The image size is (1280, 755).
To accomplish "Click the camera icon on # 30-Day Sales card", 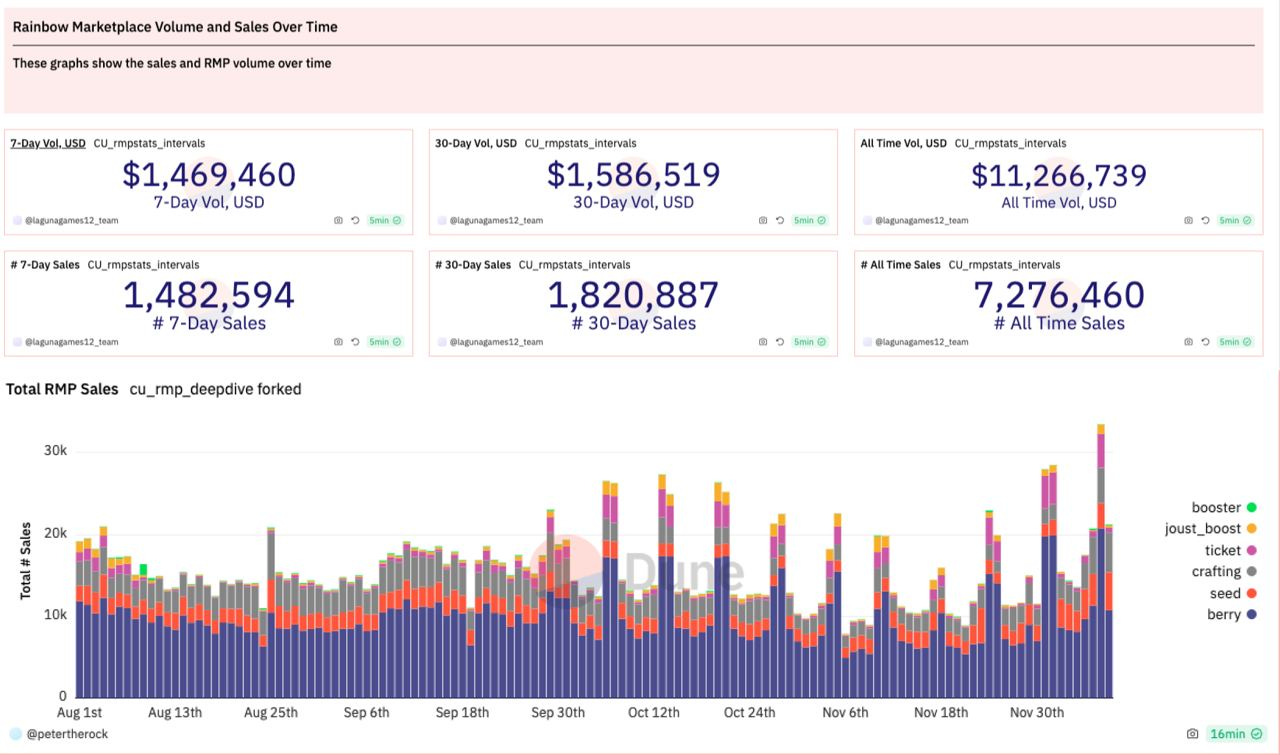I will coord(763,342).
